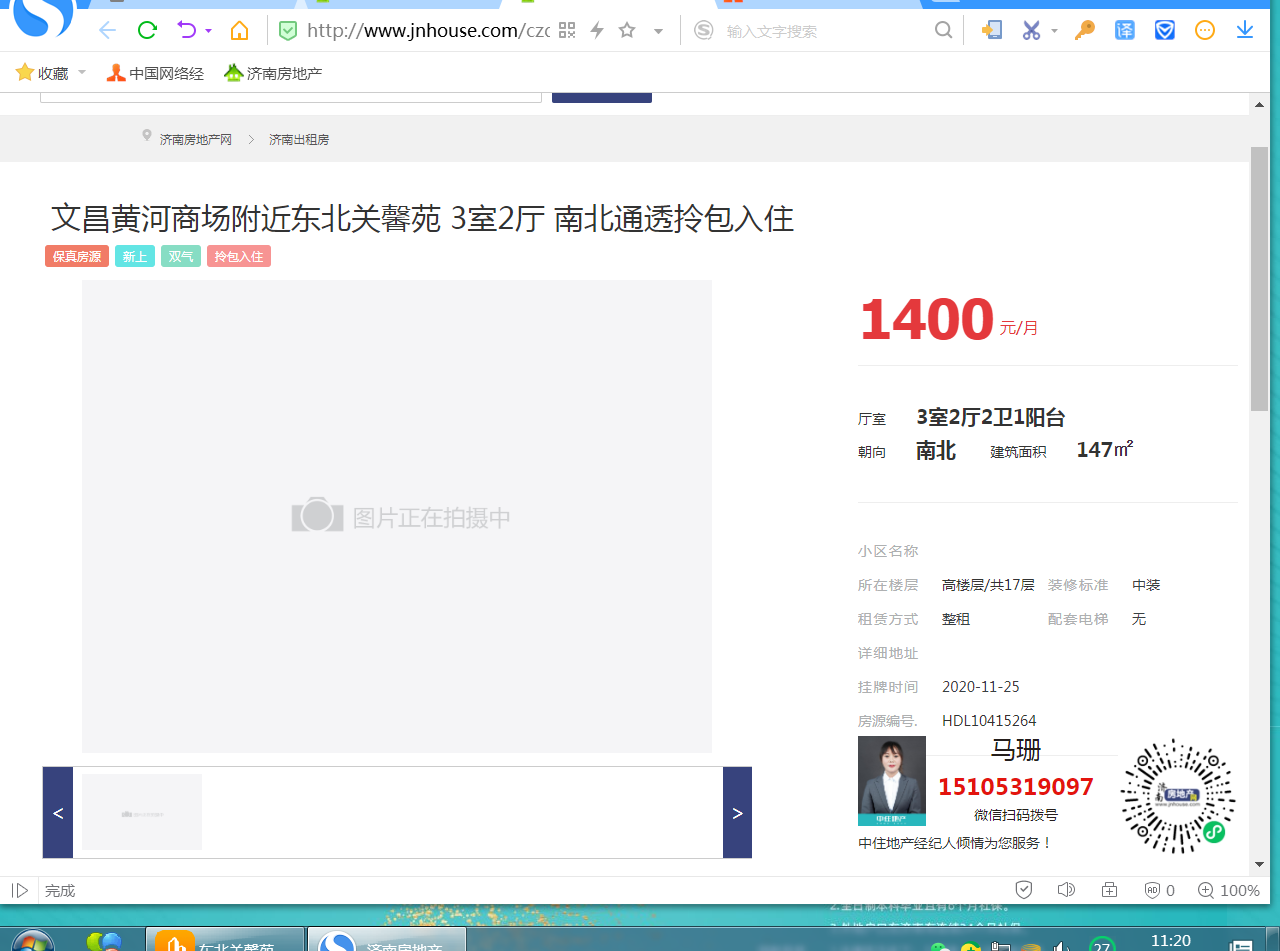
Task: Toggle the sidebar panel in status bar
Action: pyautogui.click(x=19, y=890)
